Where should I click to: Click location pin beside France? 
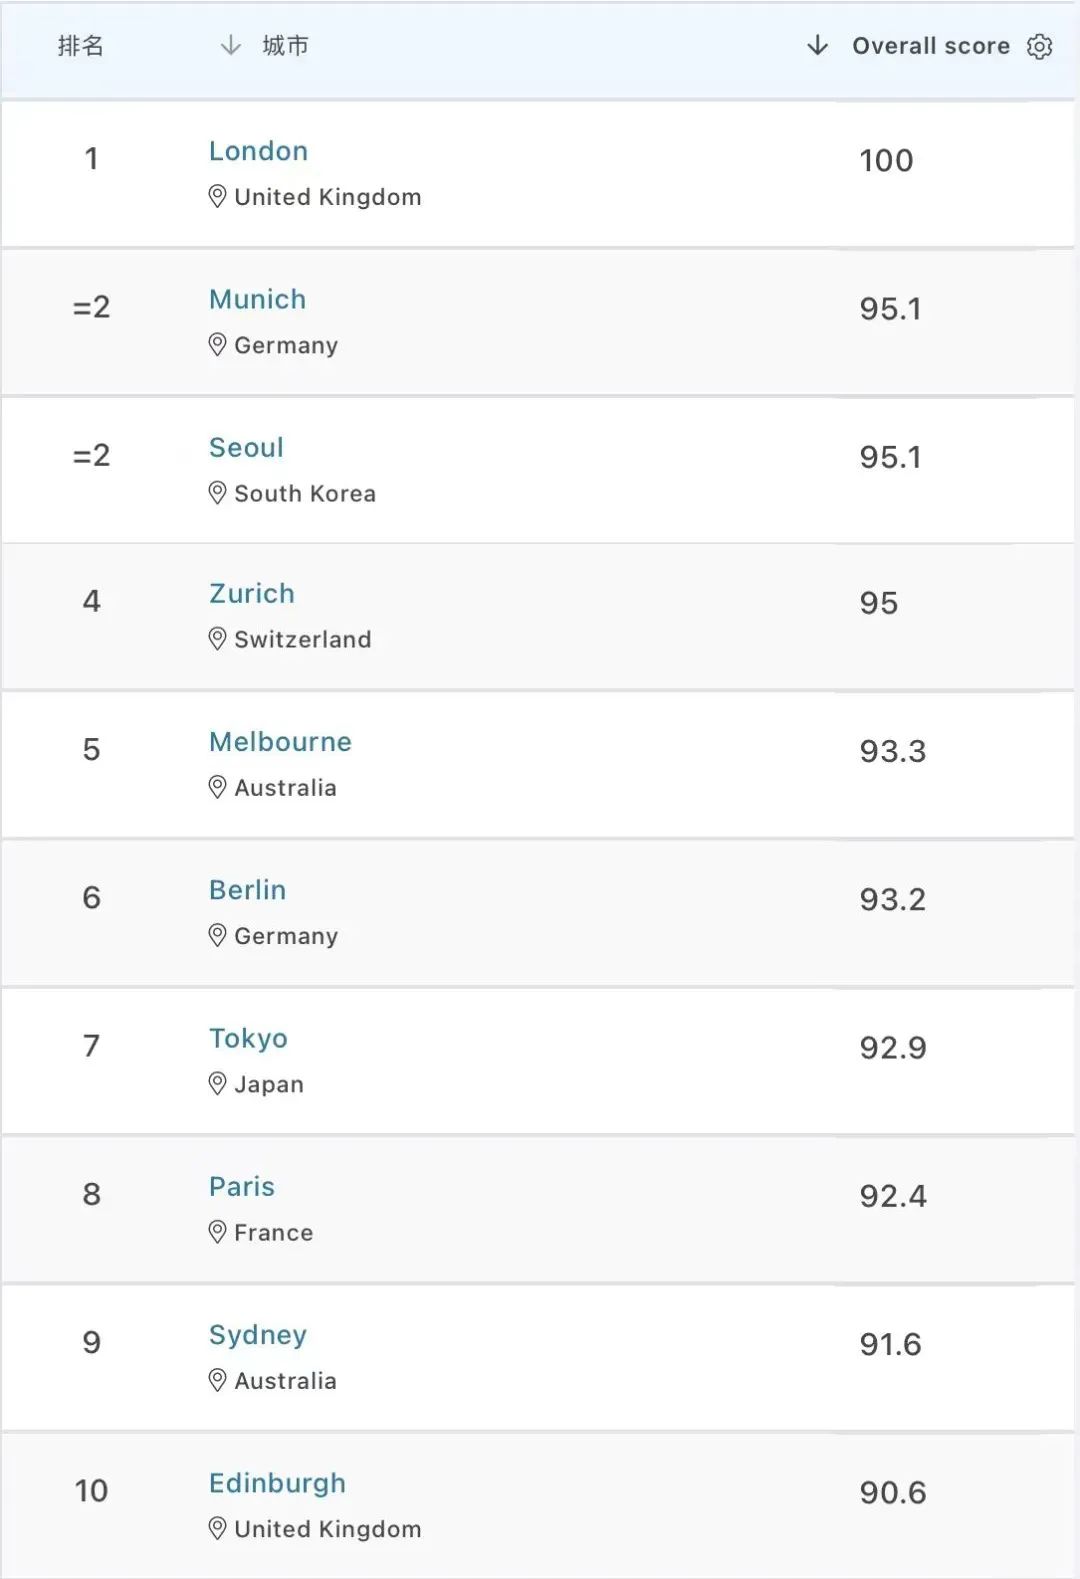click(x=217, y=1232)
